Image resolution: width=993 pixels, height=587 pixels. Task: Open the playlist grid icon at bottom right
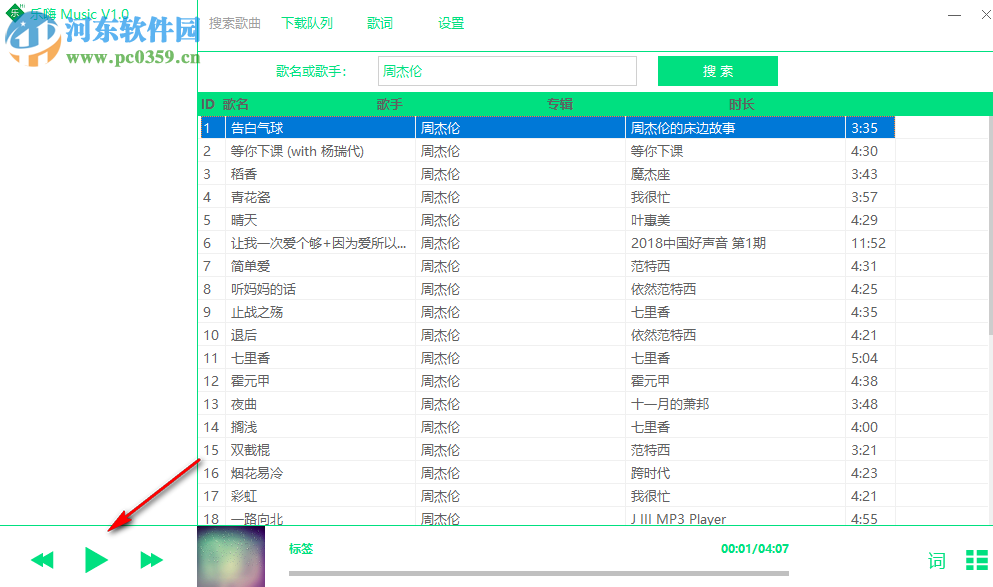(975, 560)
